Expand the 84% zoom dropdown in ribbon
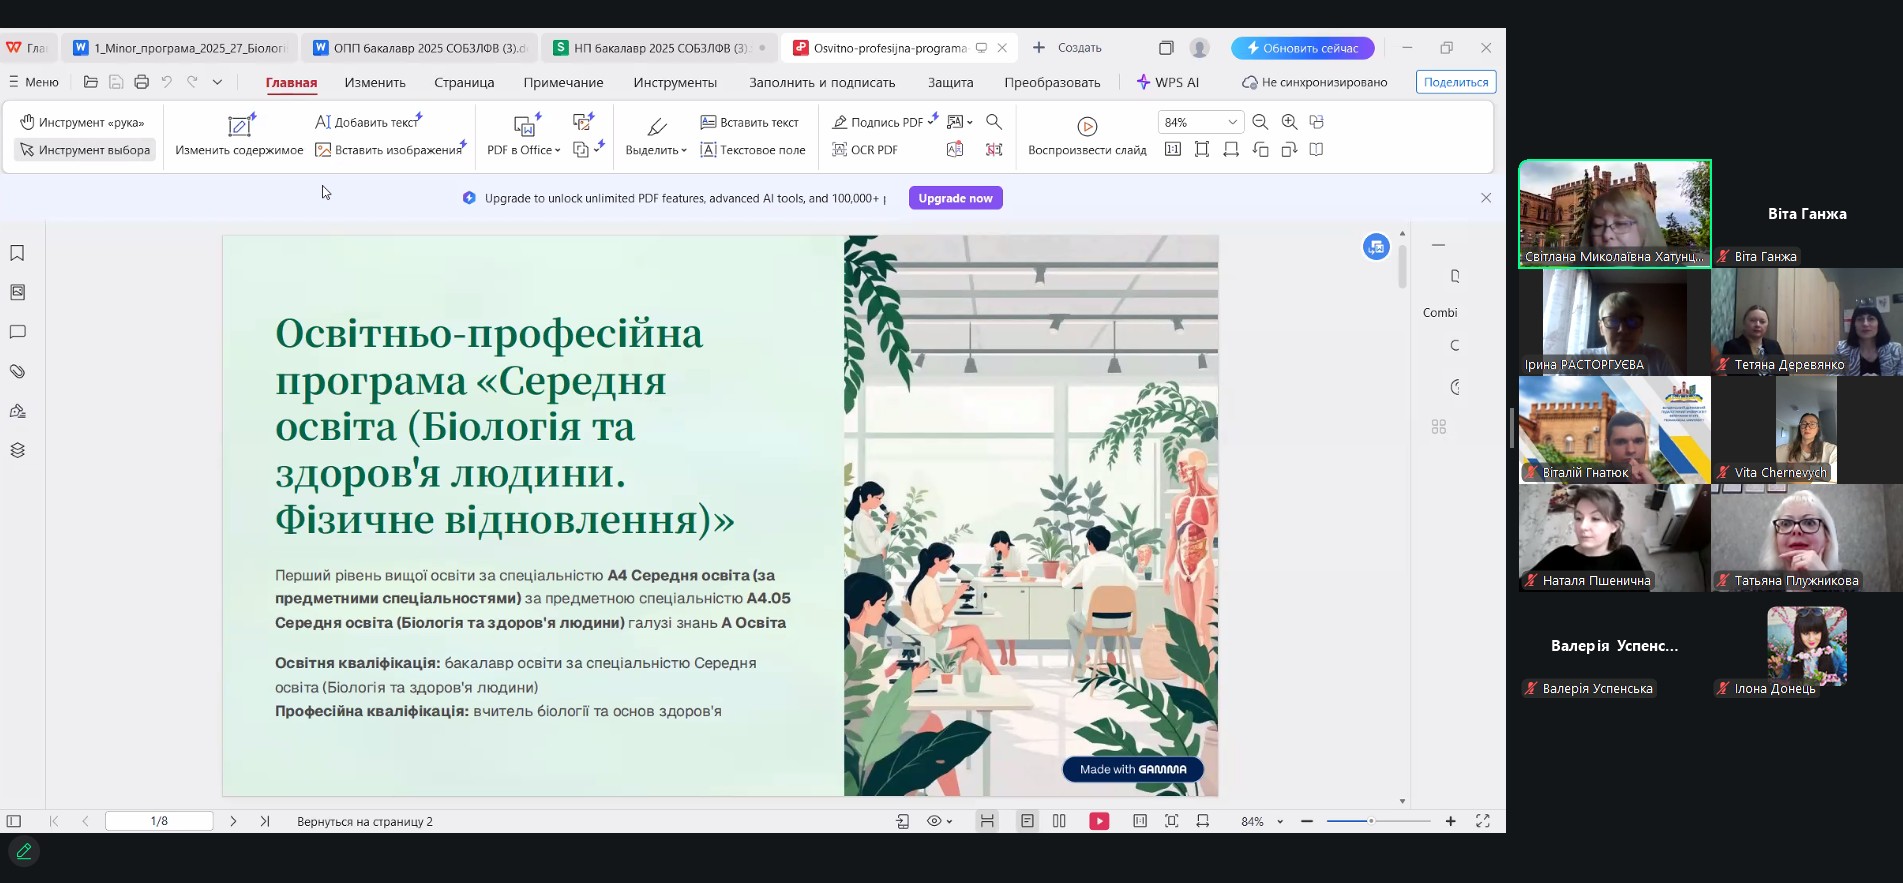Image resolution: width=1903 pixels, height=883 pixels. (x=1232, y=122)
